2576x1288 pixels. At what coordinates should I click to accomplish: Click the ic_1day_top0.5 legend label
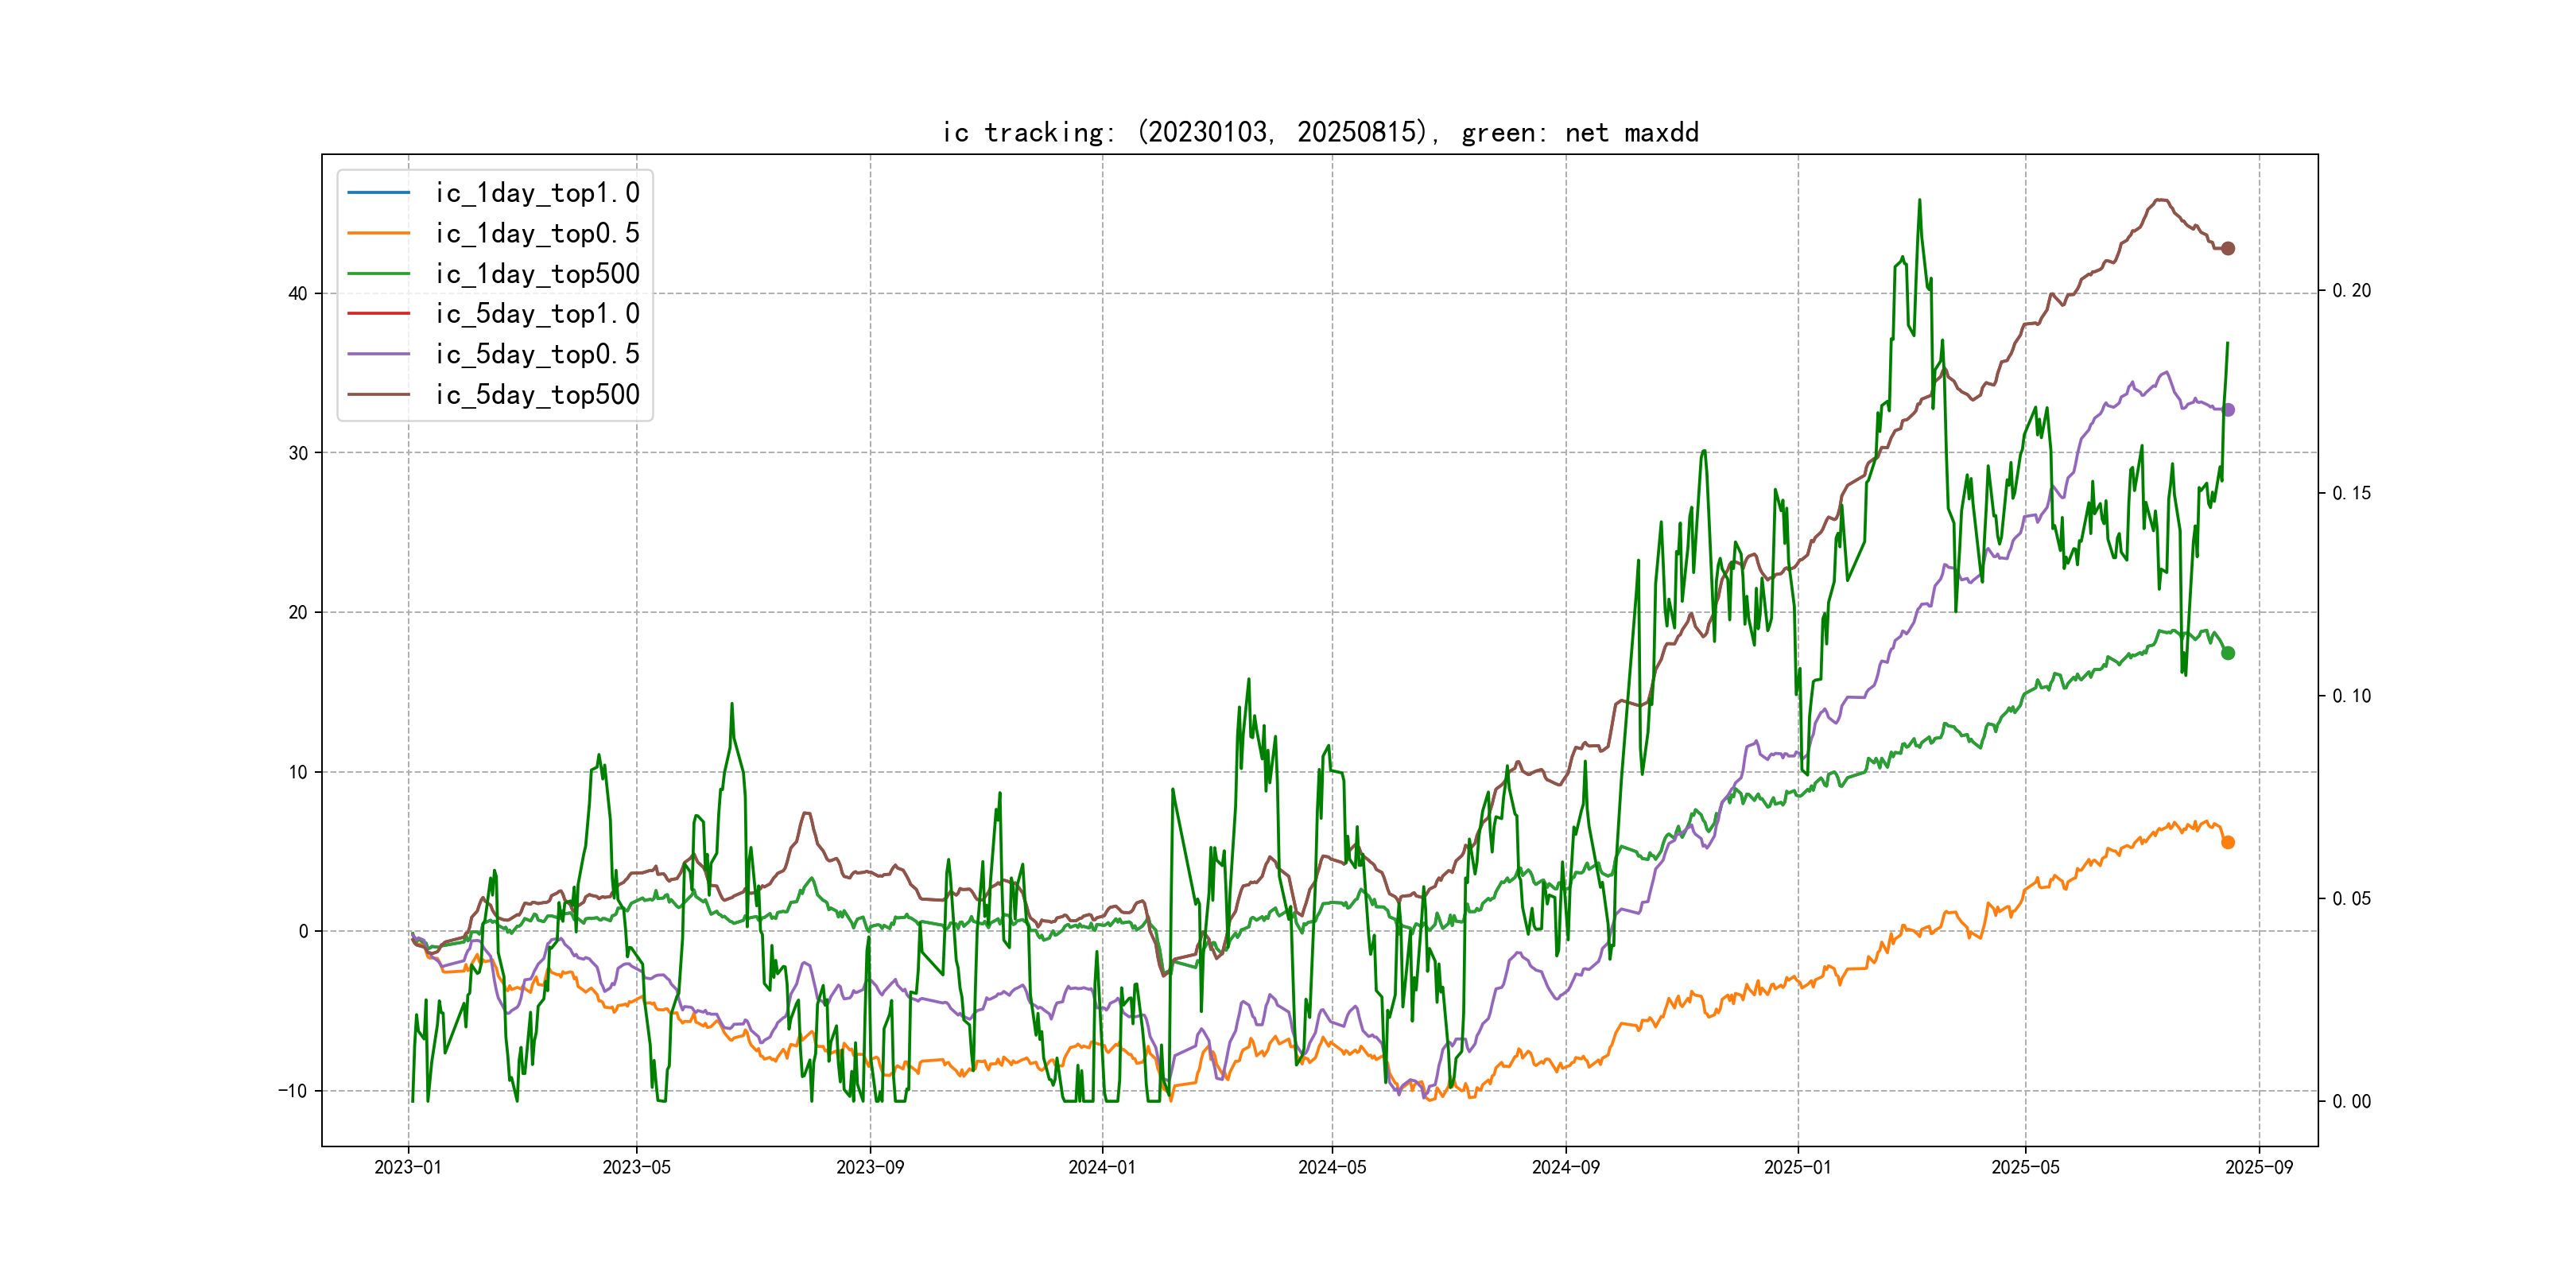coord(537,233)
